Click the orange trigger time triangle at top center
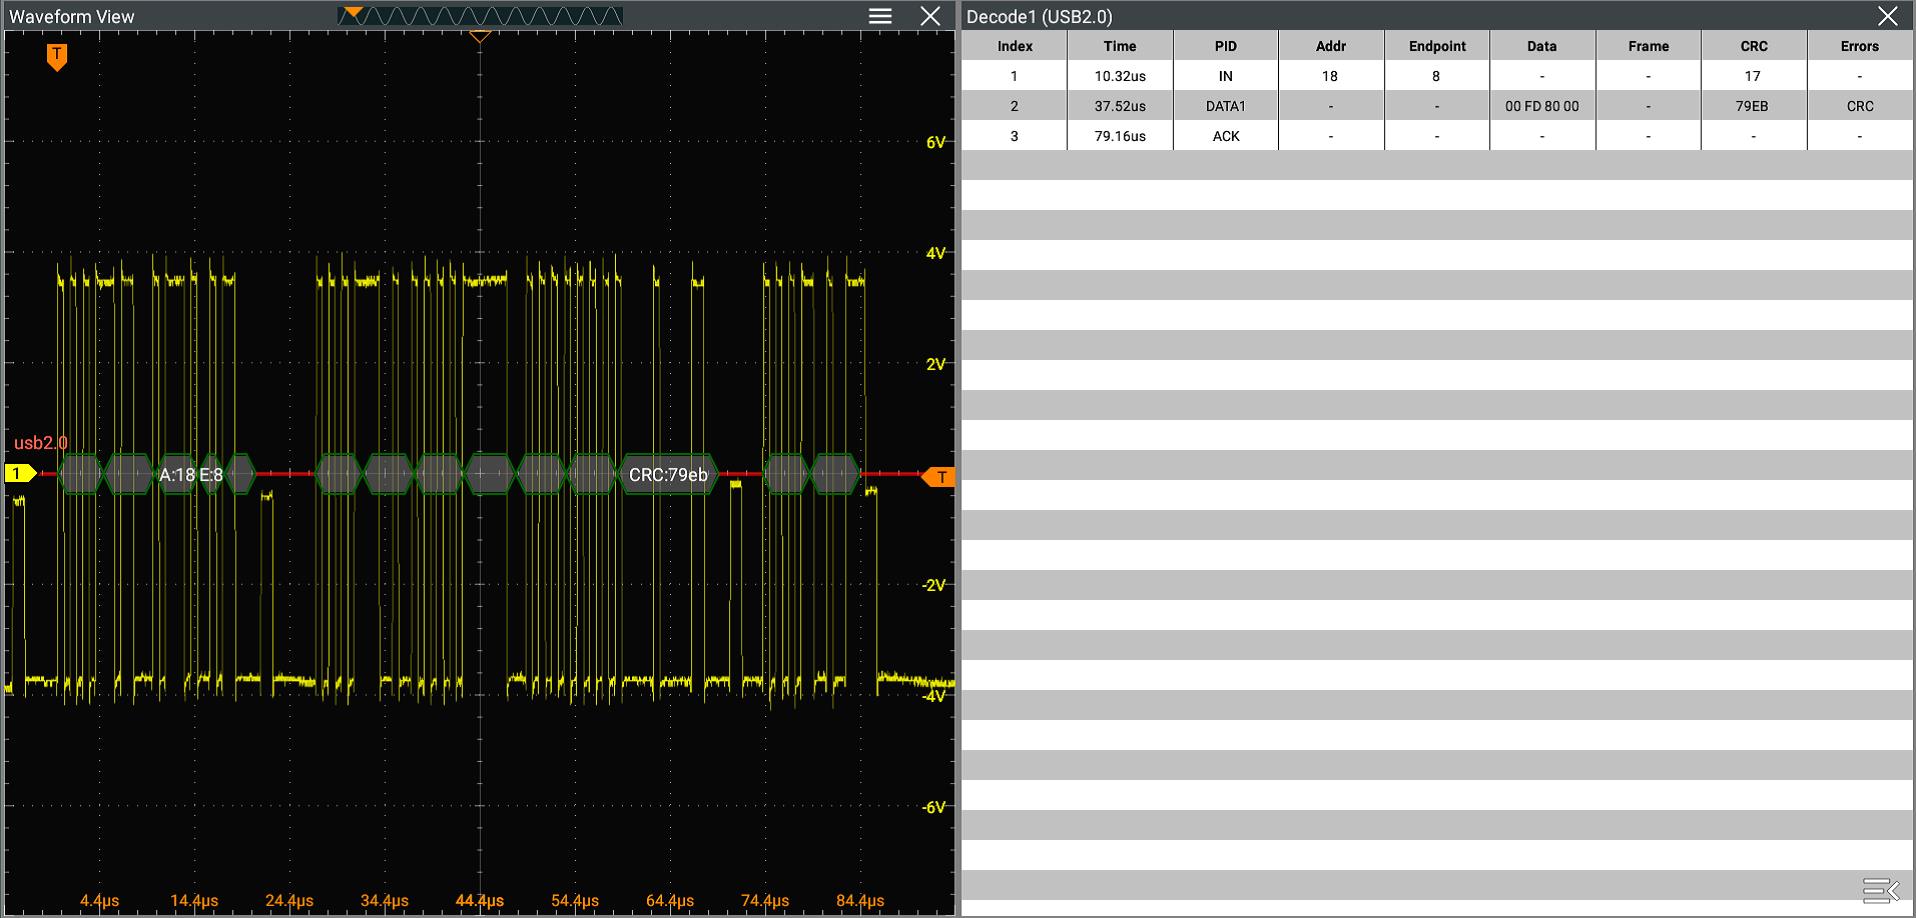Image resolution: width=1916 pixels, height=918 pixels. click(480, 37)
